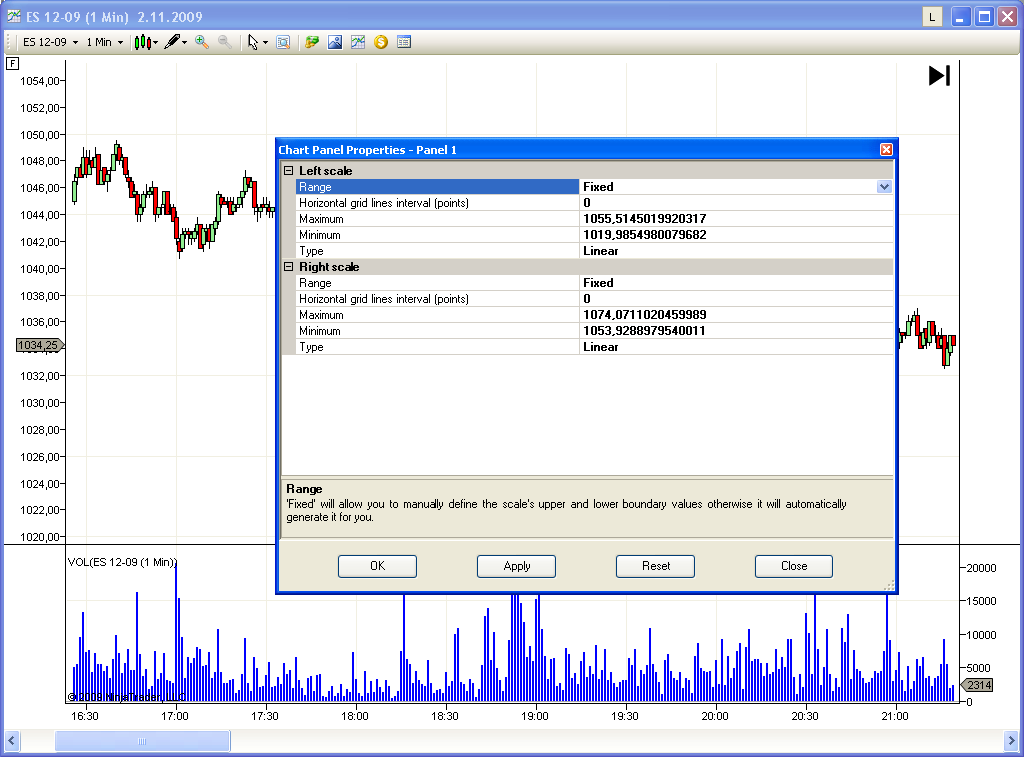Click the horizontal scrollbar thumb
Image resolution: width=1024 pixels, height=757 pixels.
[x=142, y=741]
